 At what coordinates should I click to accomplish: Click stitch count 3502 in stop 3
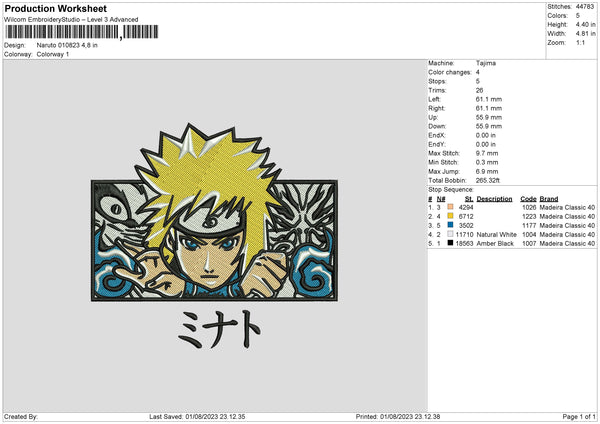[x=466, y=225]
